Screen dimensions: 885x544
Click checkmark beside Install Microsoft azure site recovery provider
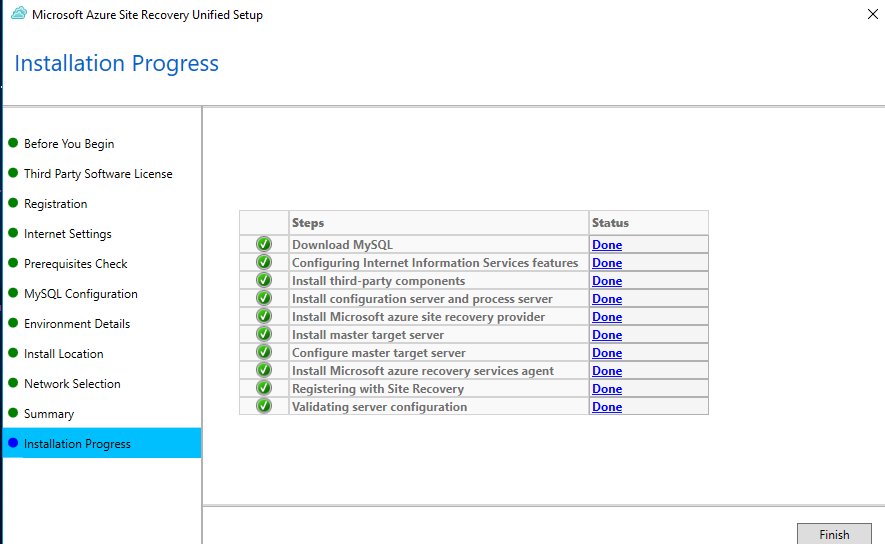point(264,316)
